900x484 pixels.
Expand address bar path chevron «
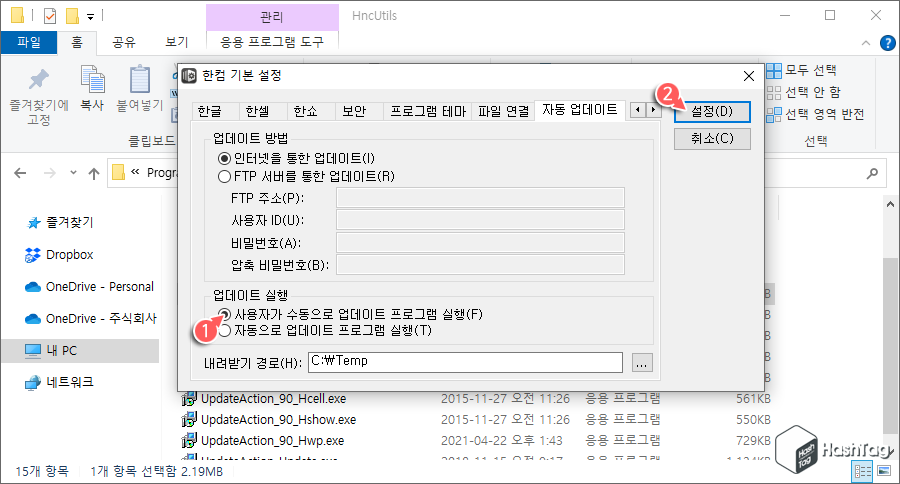pyautogui.click(x=135, y=172)
